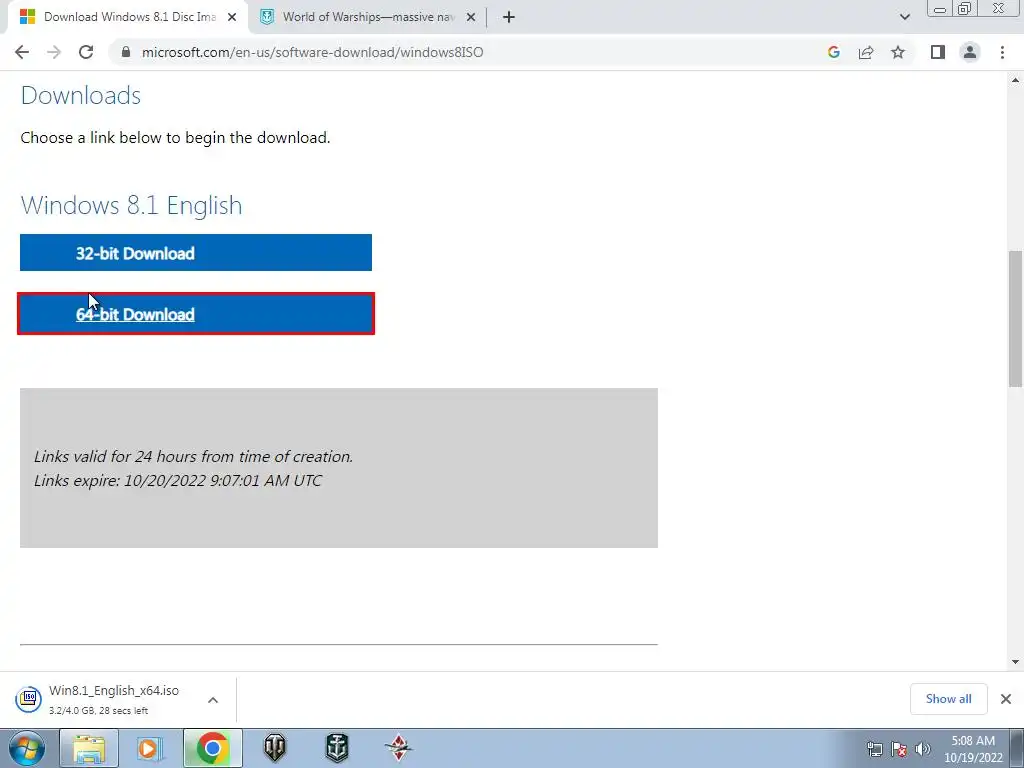
Task: Open Windows Explorer from taskbar
Action: [89, 748]
